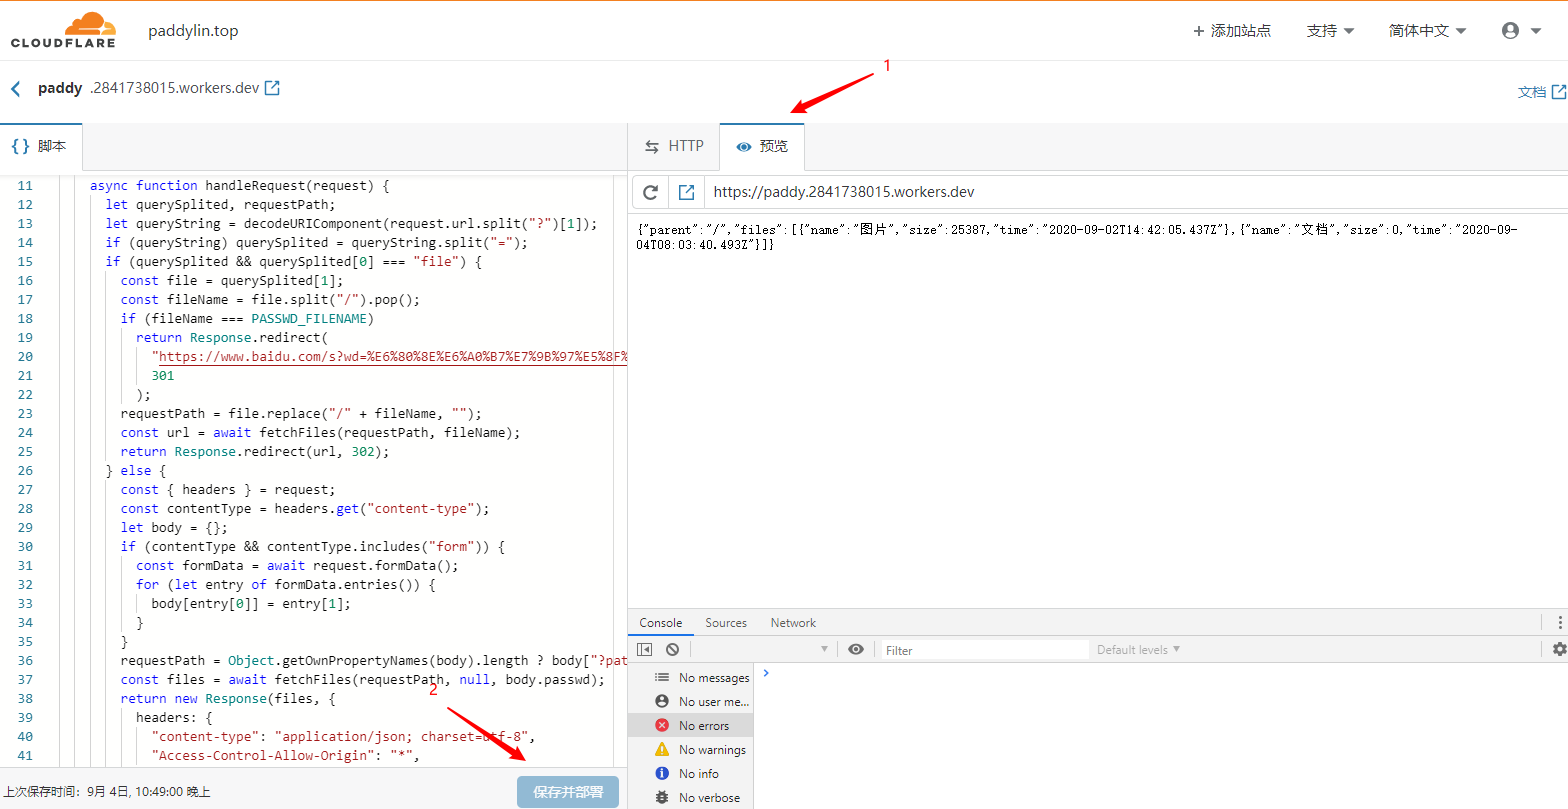The width and height of the screenshot is (1568, 809).
Task: Click the warning triangle icon for warnings
Action: click(x=661, y=750)
